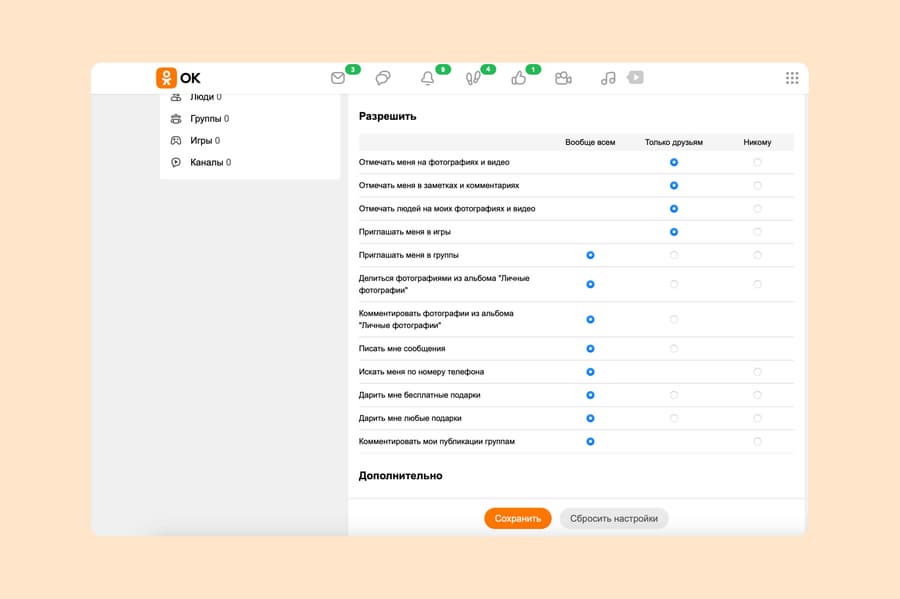The width and height of the screenshot is (900, 599).
Task: Open music note icon
Action: [x=608, y=78]
